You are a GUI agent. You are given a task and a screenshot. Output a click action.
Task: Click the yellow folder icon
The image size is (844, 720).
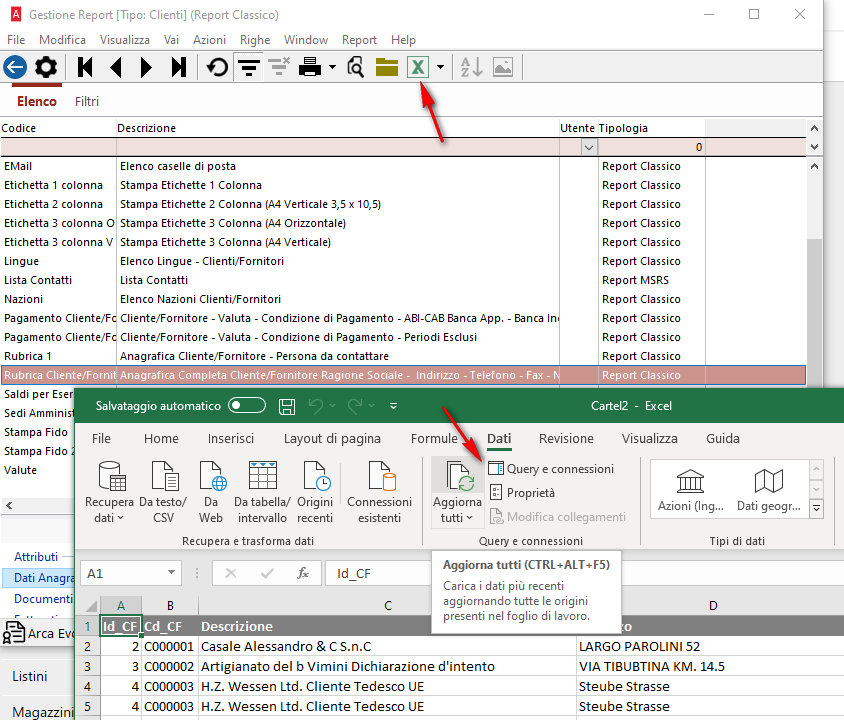coord(386,67)
